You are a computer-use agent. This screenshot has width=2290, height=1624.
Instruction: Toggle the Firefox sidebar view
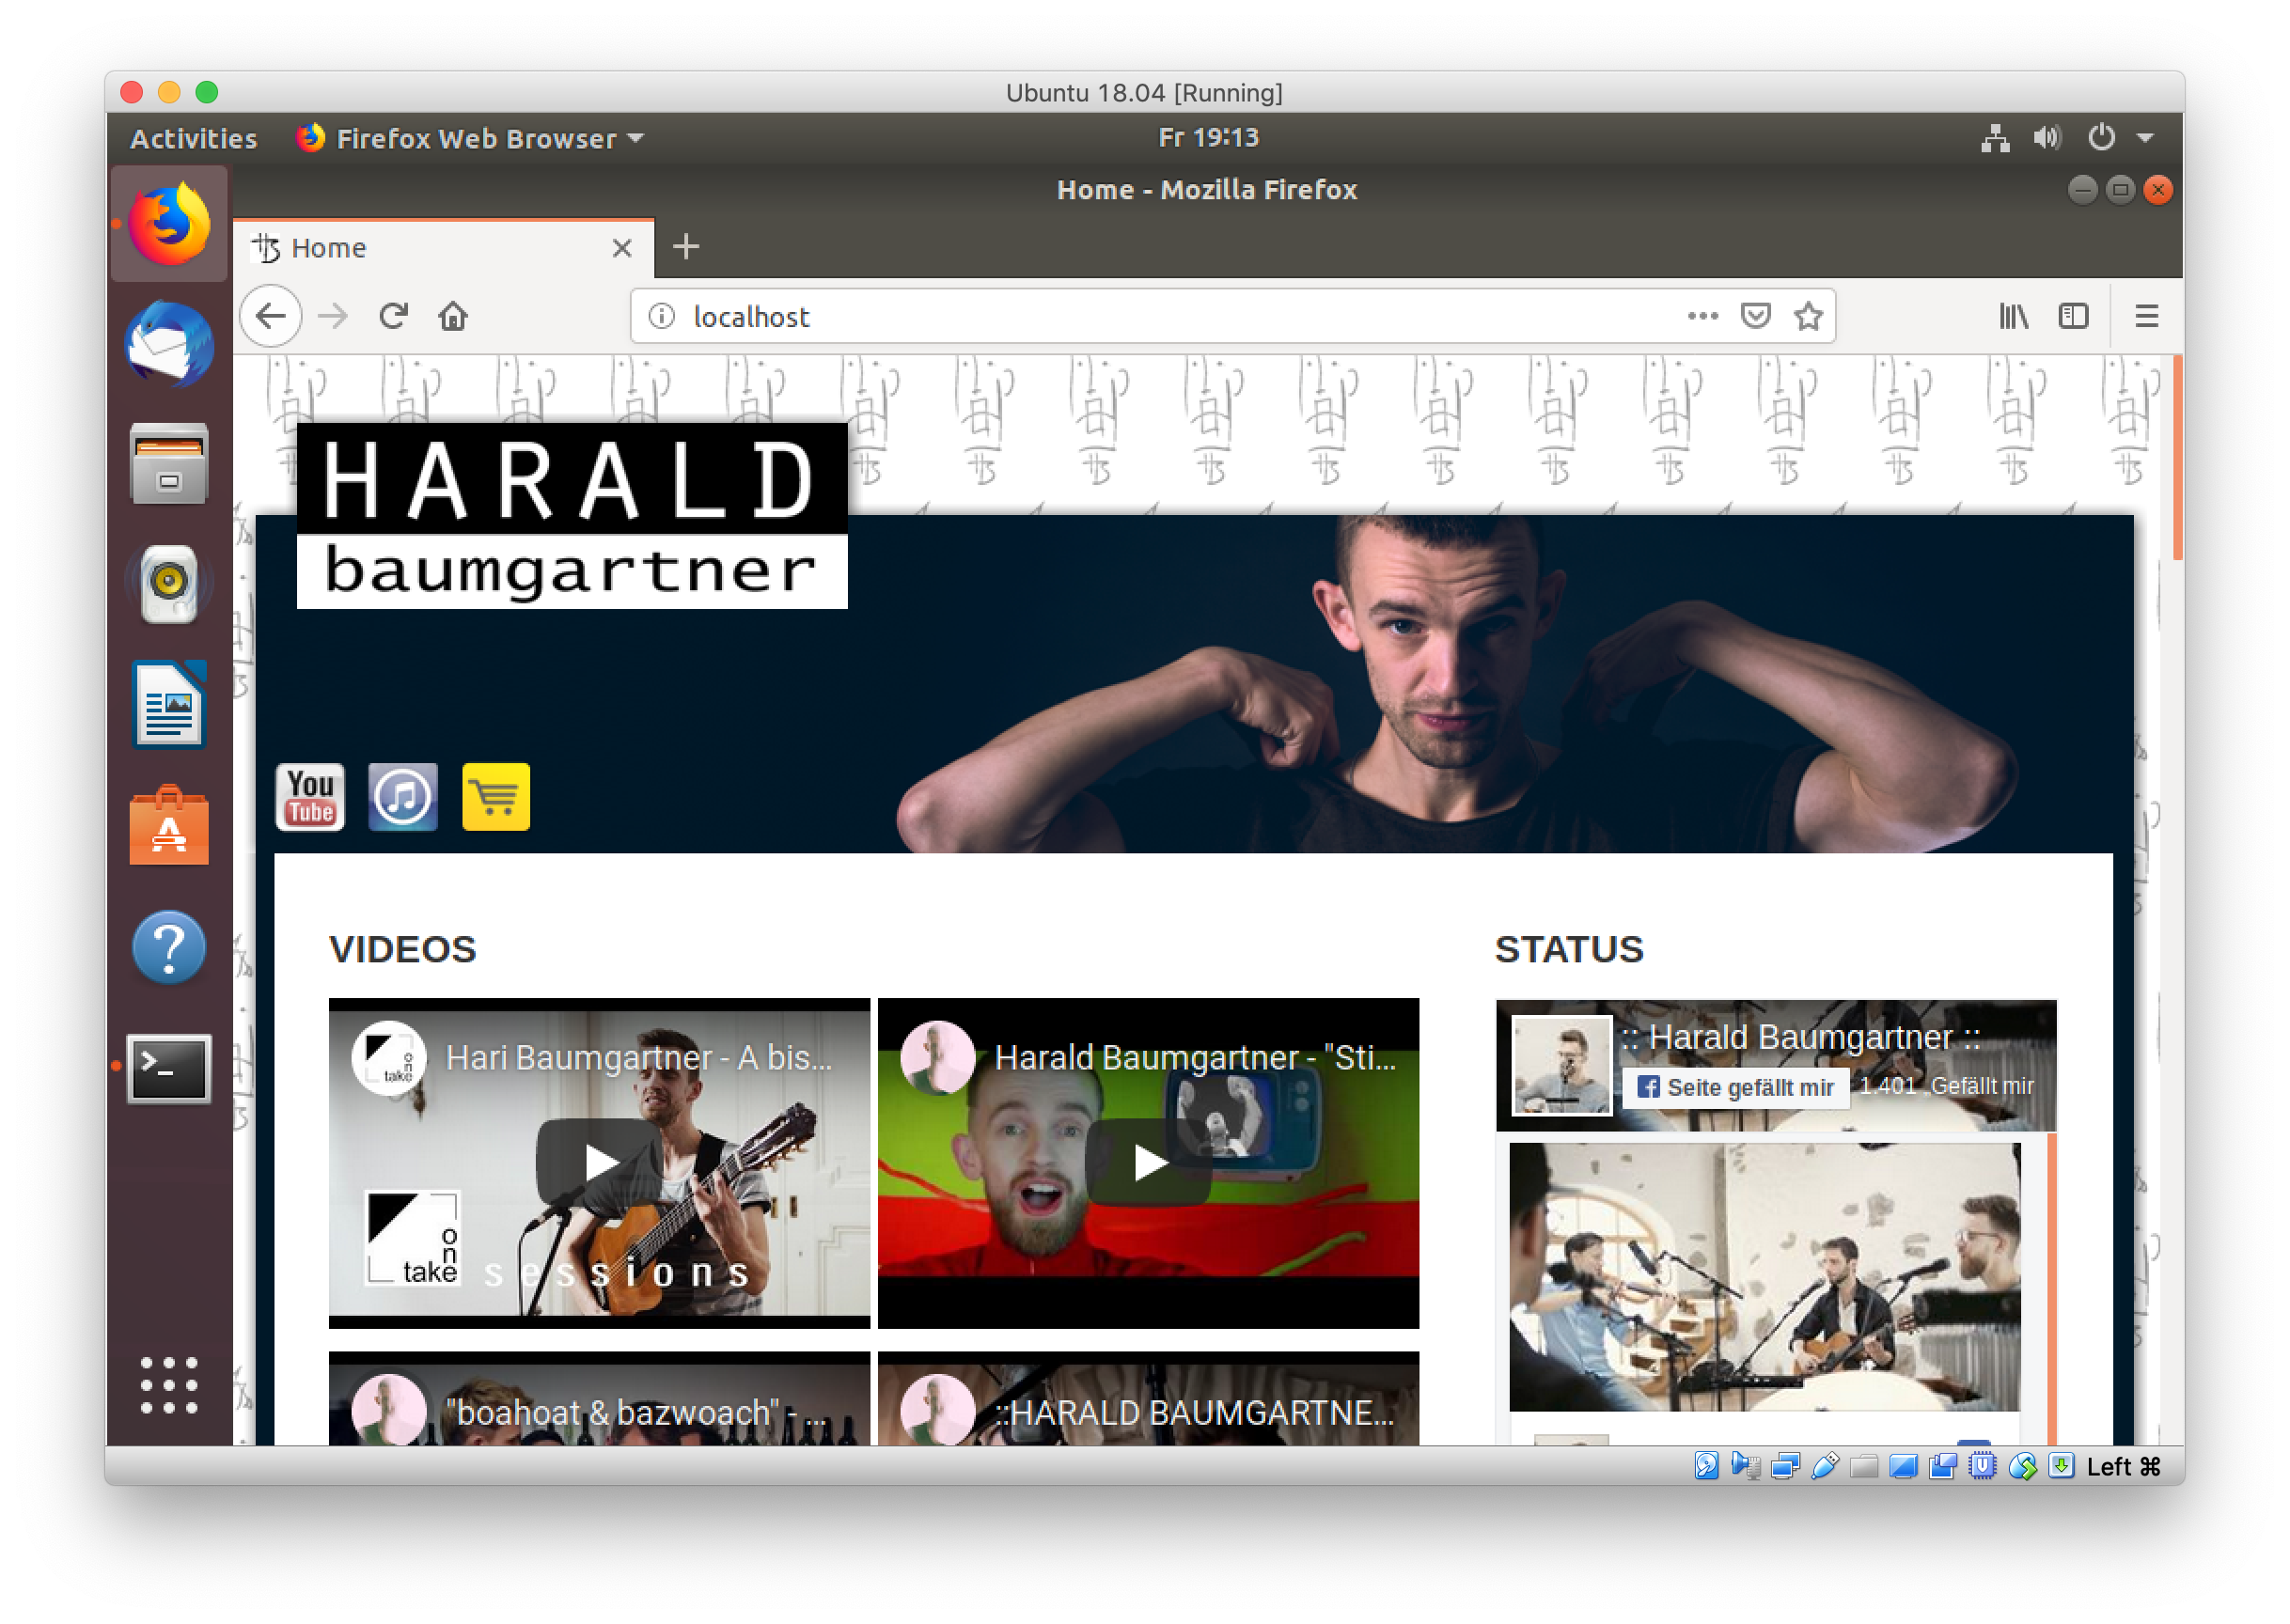pyautogui.click(x=2073, y=317)
